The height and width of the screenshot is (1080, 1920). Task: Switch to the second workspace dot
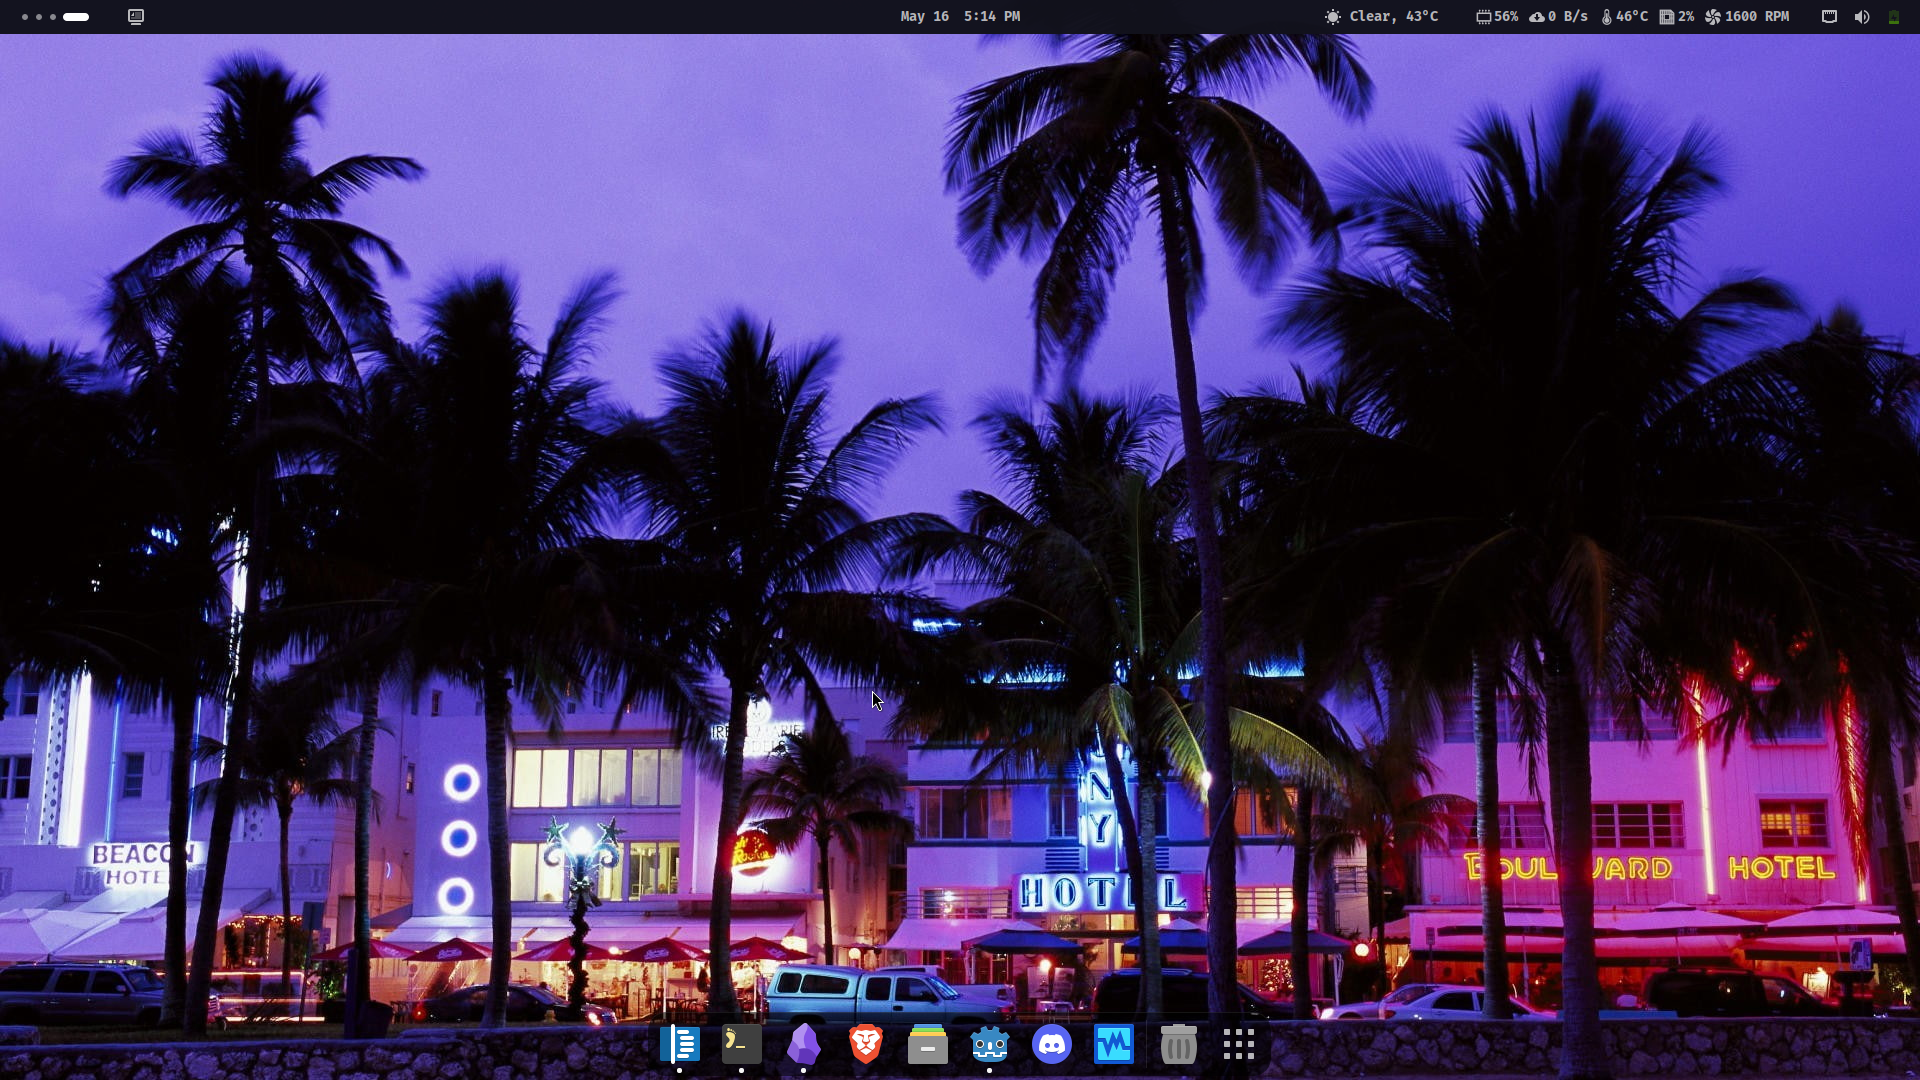[x=39, y=17]
